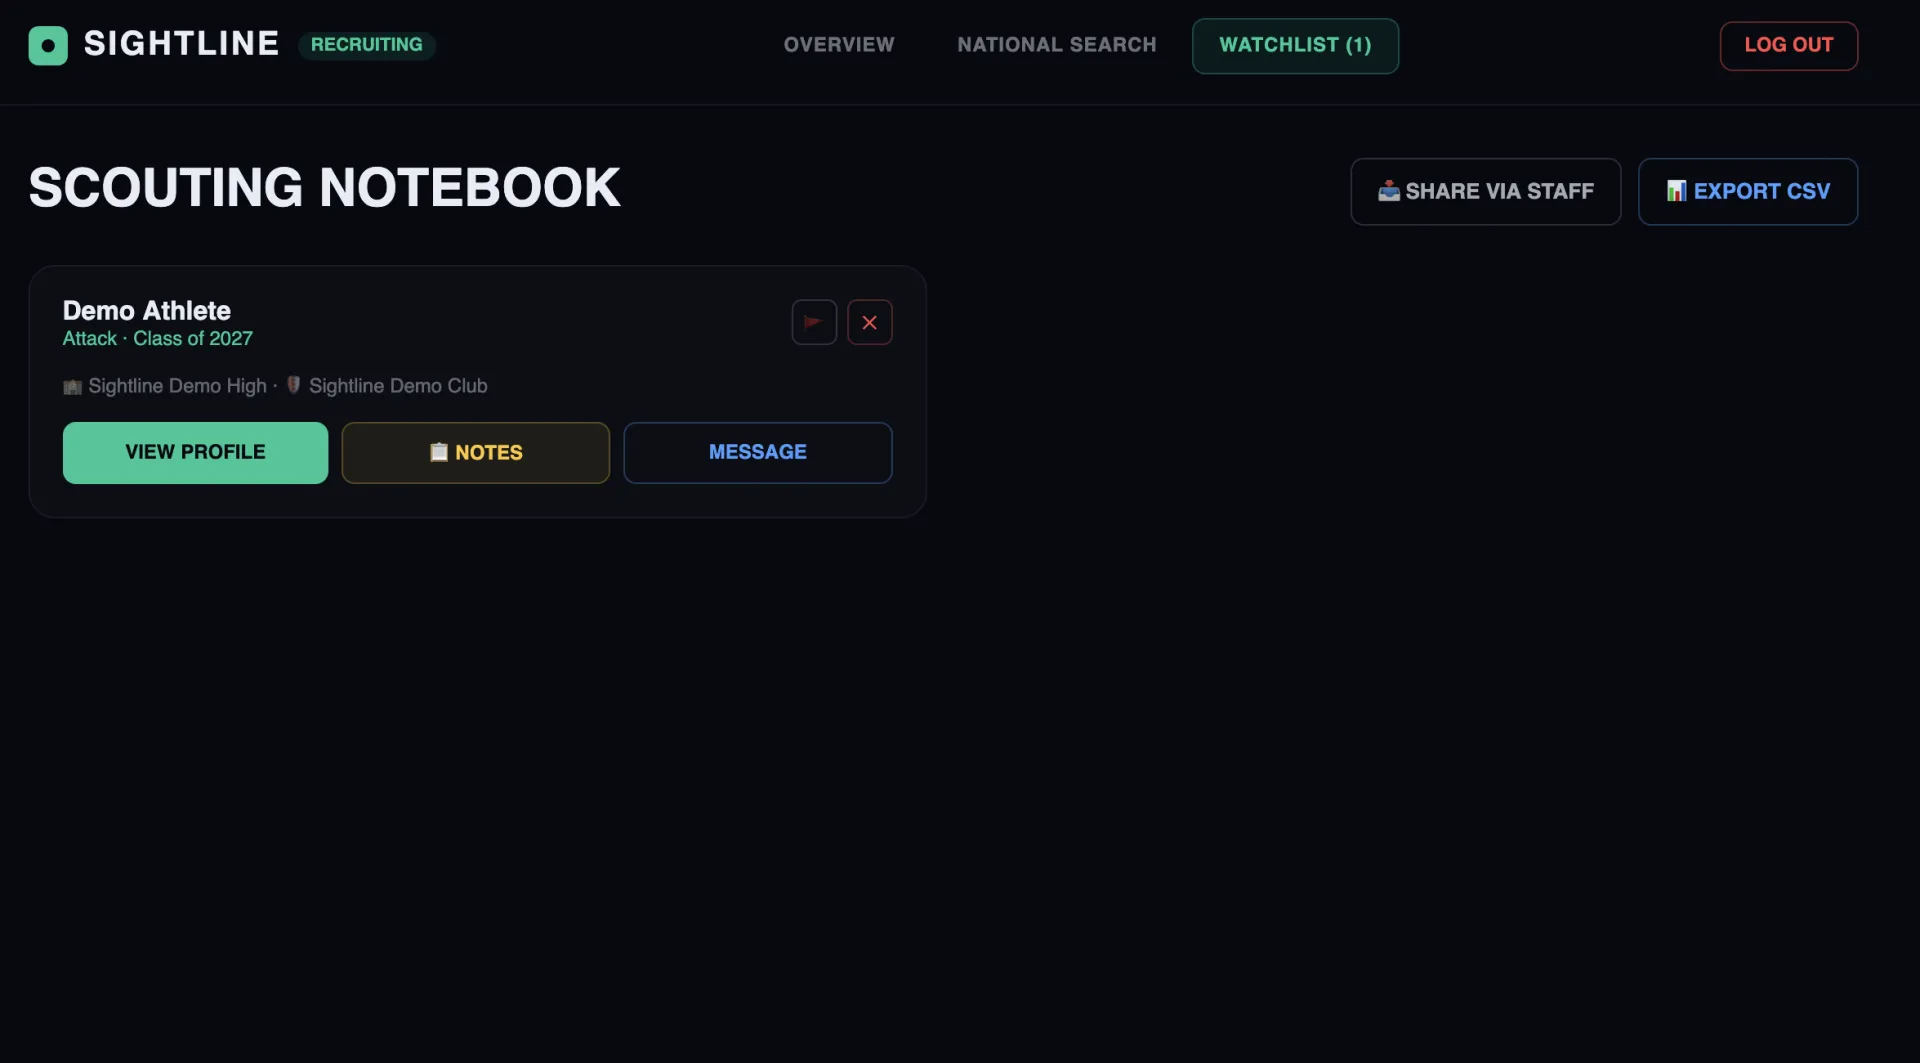The width and height of the screenshot is (1920, 1063).
Task: Select the Watchlist (1) tab
Action: (x=1295, y=46)
